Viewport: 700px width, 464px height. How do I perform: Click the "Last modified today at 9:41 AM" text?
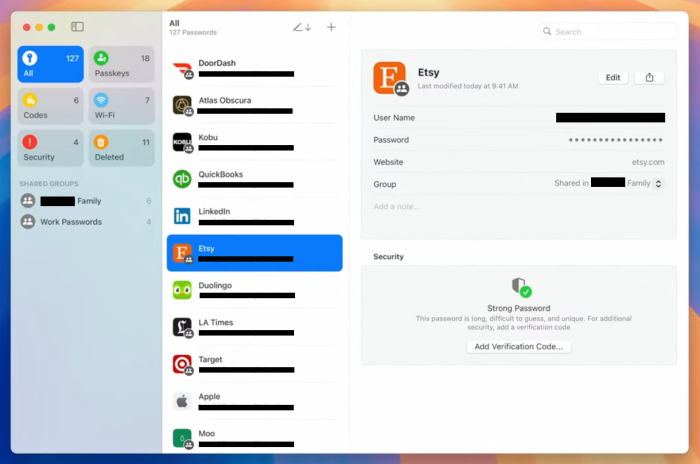(x=468, y=86)
